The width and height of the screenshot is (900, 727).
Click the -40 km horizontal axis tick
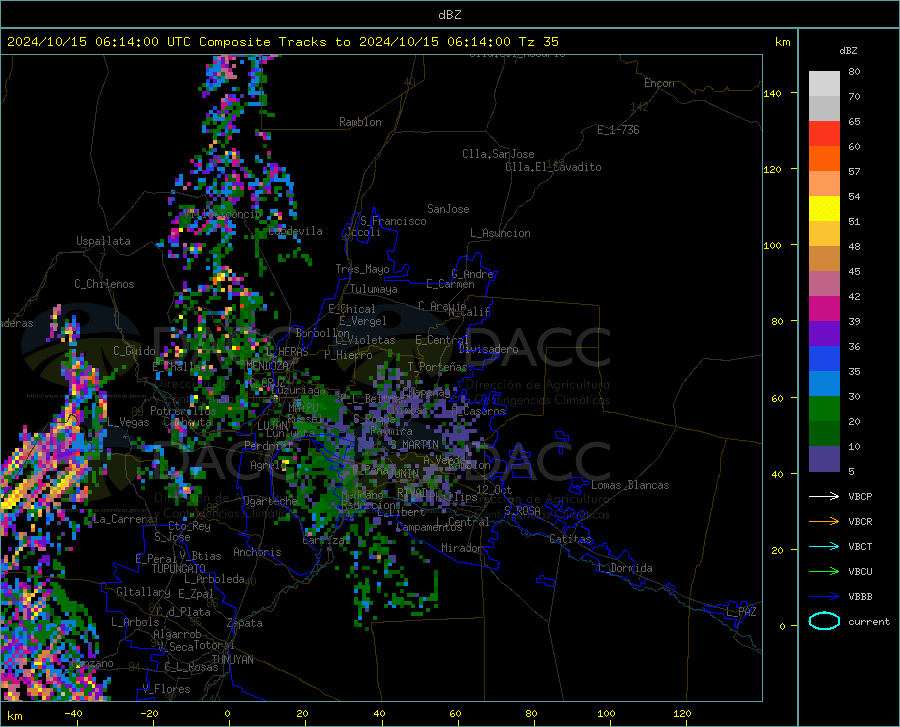pos(73,713)
